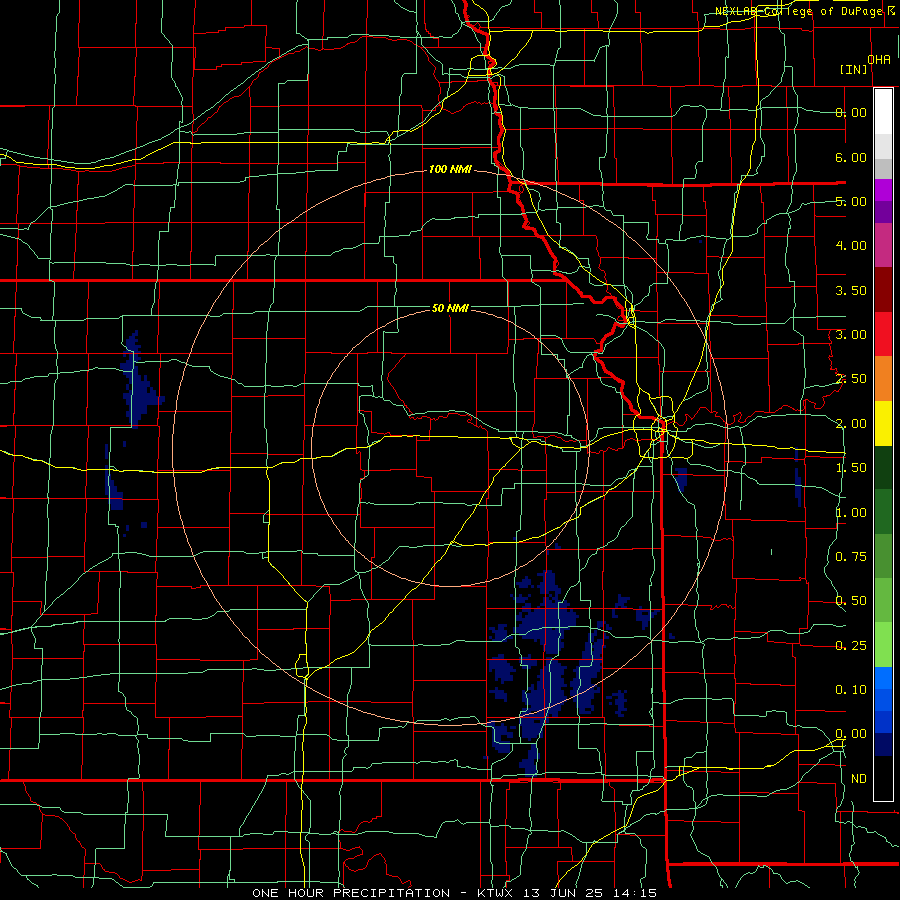Click the [IN] units label
This screenshot has width=900, height=900.
854,69
